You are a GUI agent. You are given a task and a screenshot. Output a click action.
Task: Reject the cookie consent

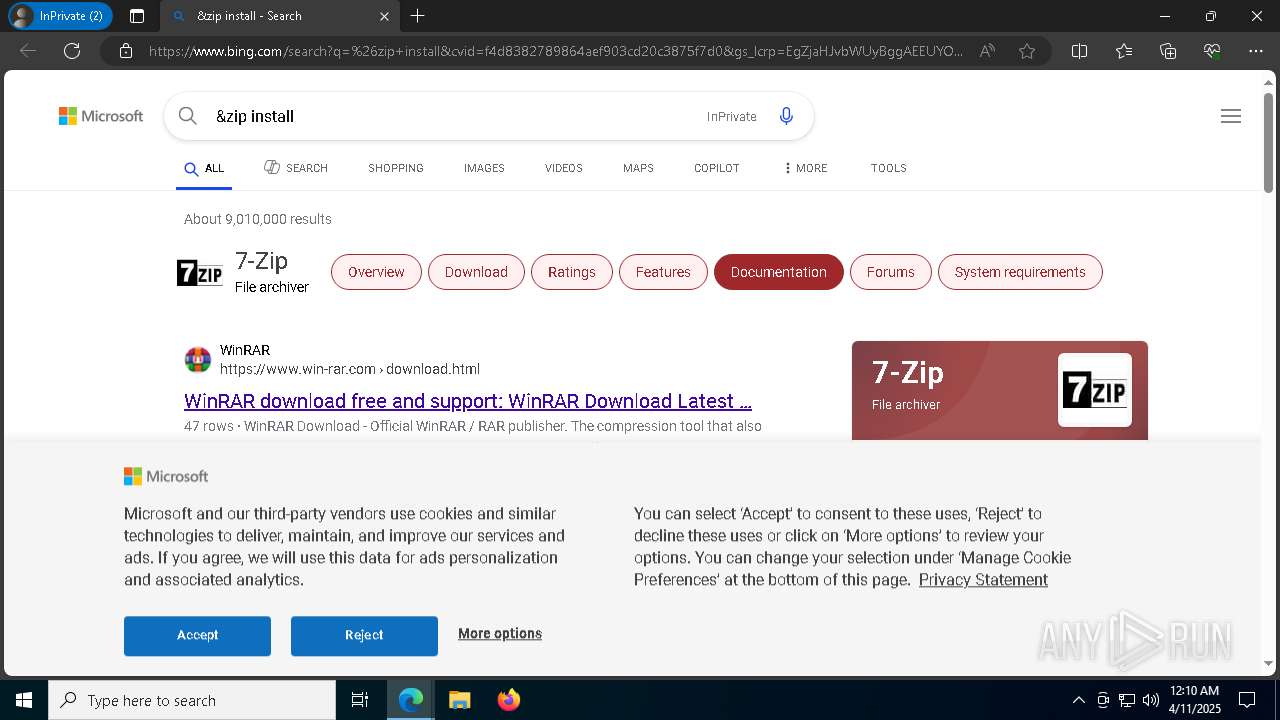[x=364, y=635]
